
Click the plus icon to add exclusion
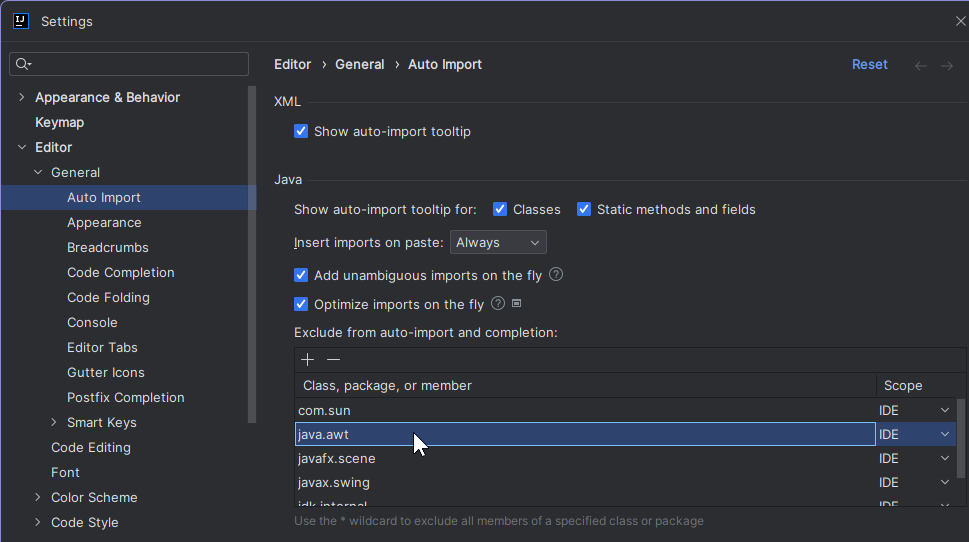(x=307, y=360)
